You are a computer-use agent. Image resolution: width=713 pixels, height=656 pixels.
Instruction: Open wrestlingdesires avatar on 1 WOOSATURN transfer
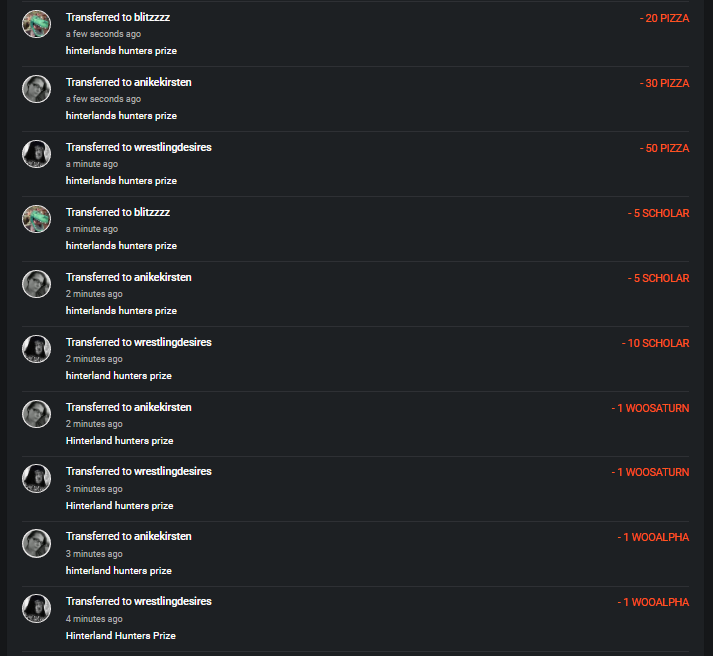tap(36, 479)
